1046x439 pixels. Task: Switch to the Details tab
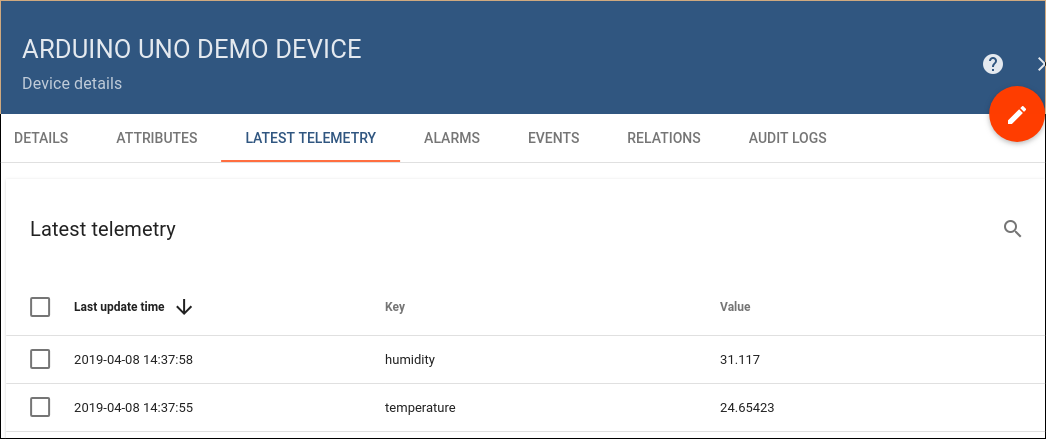(x=41, y=138)
